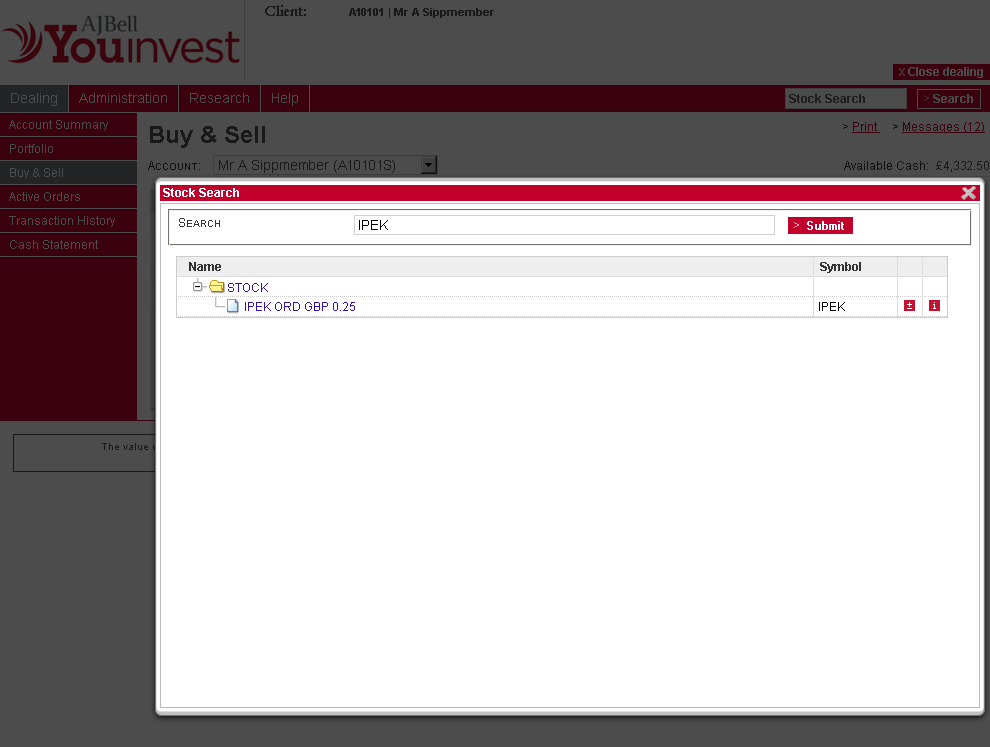Open the Dealing menu tab
Screen dimensions: 990x747
point(34,98)
